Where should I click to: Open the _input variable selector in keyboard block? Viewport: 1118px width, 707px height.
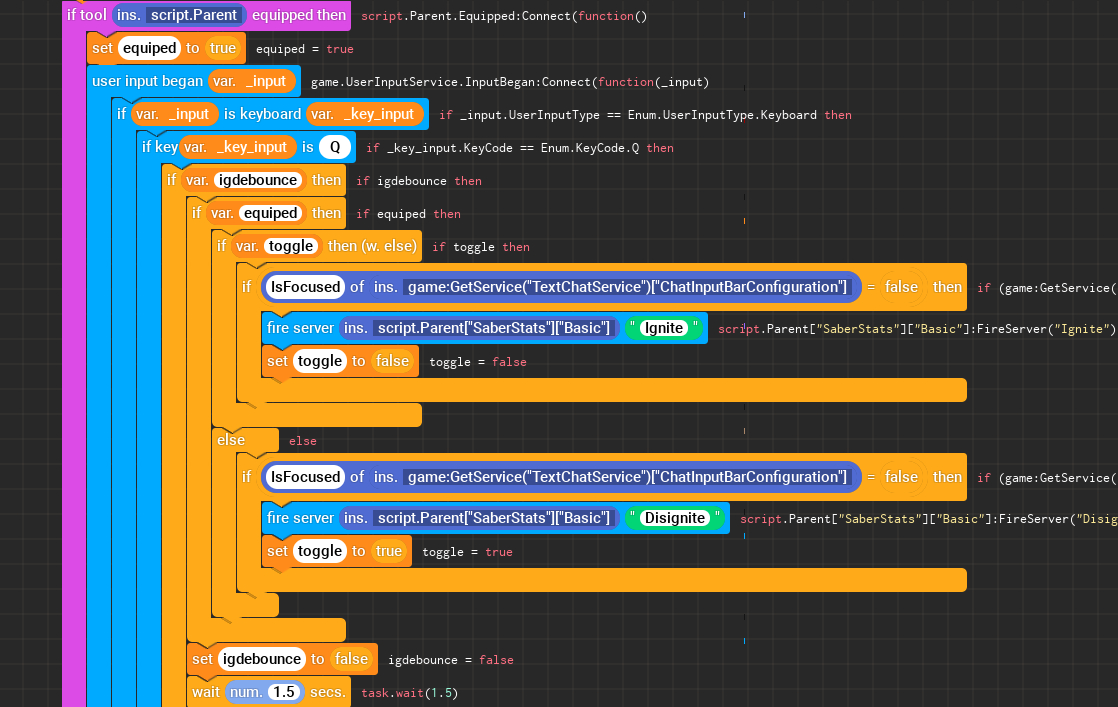click(x=174, y=113)
